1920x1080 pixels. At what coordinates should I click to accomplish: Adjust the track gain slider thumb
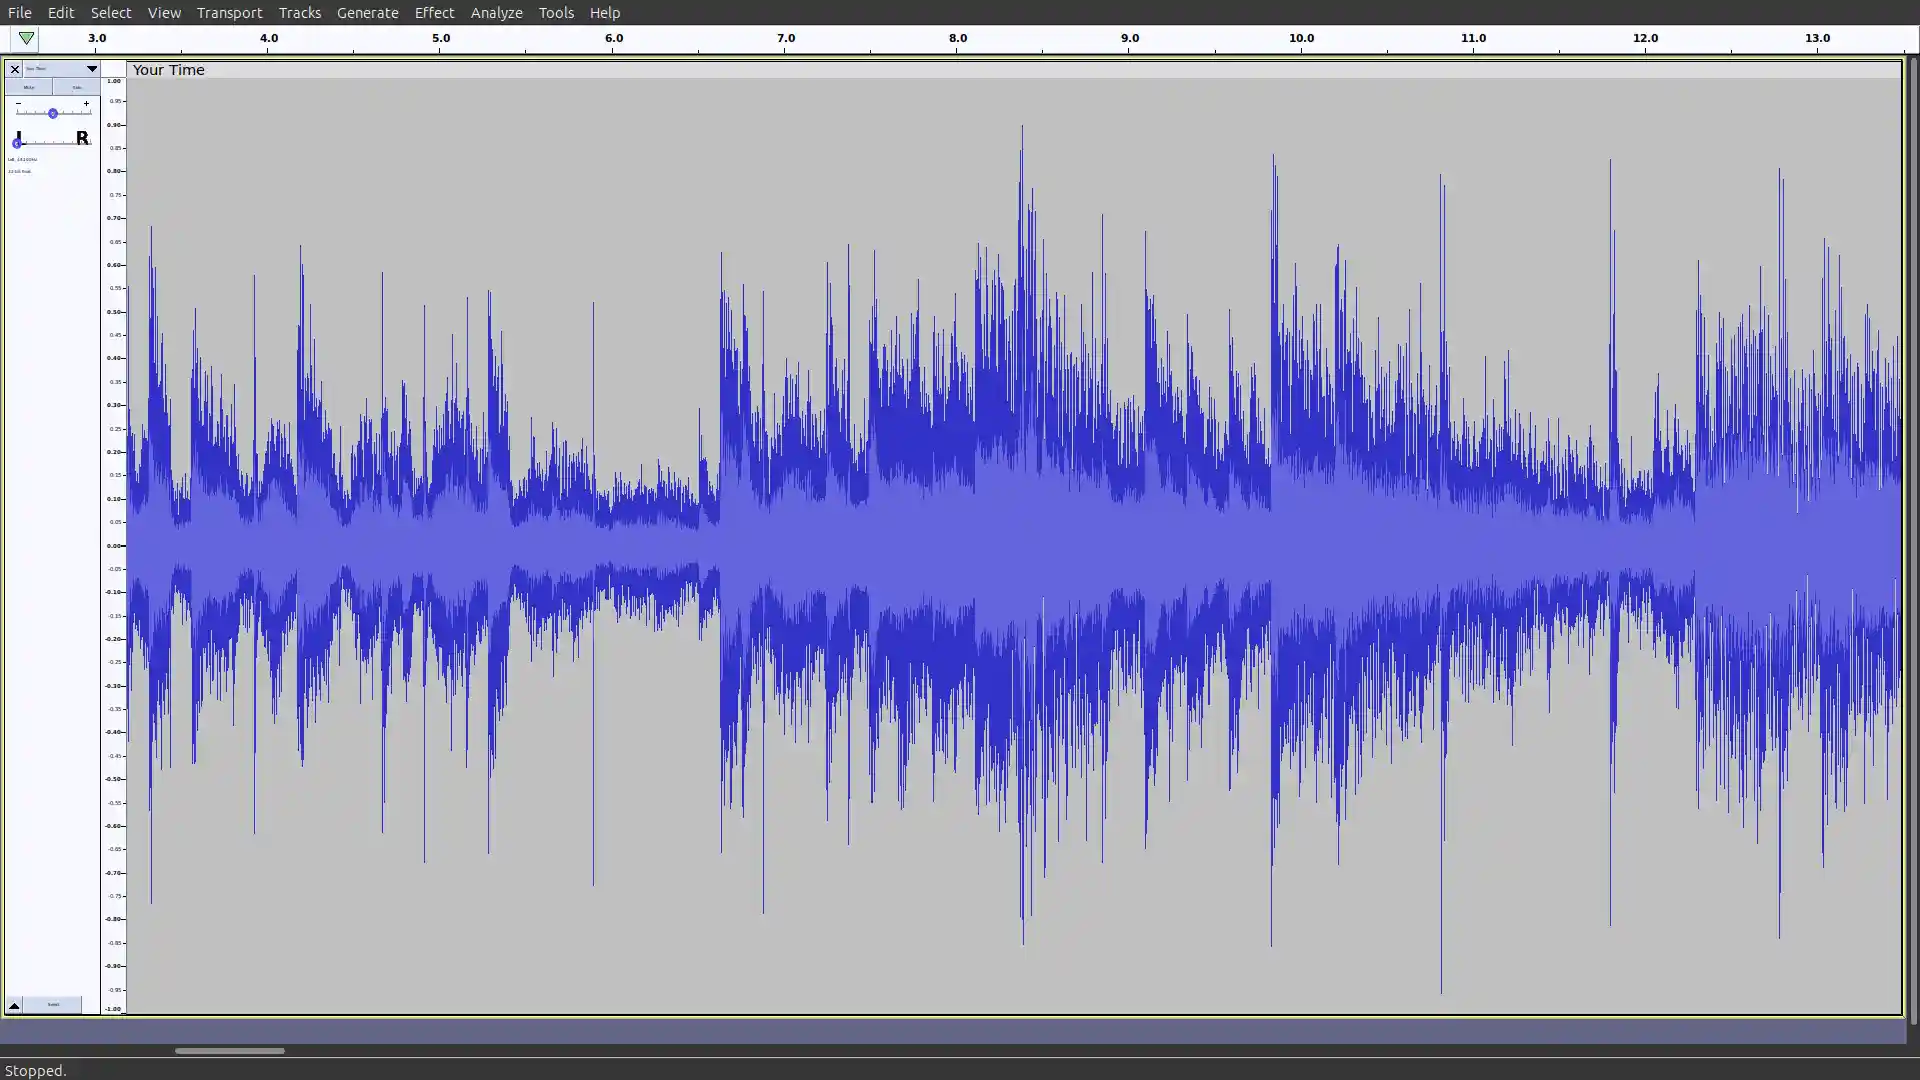[x=52, y=113]
